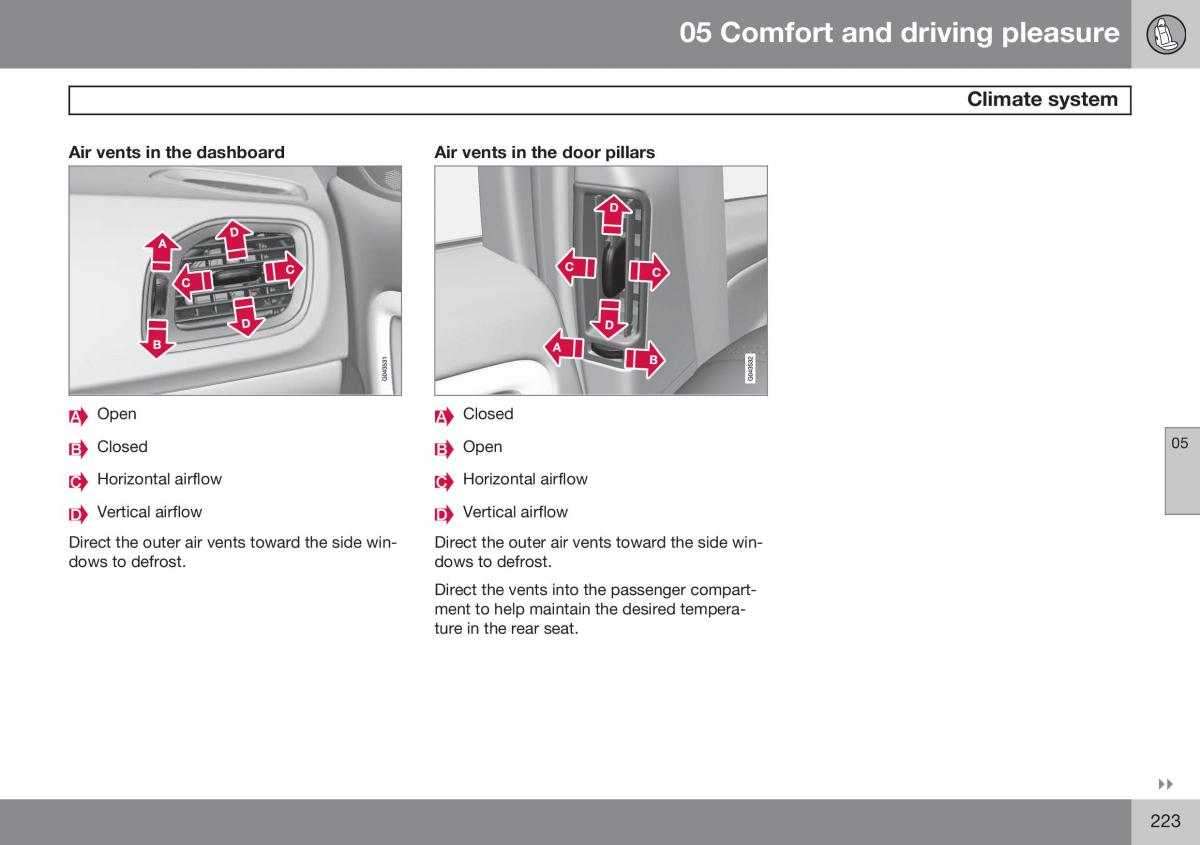
Task: Click the red B marker beside door pillar Open
Action: coord(444,449)
